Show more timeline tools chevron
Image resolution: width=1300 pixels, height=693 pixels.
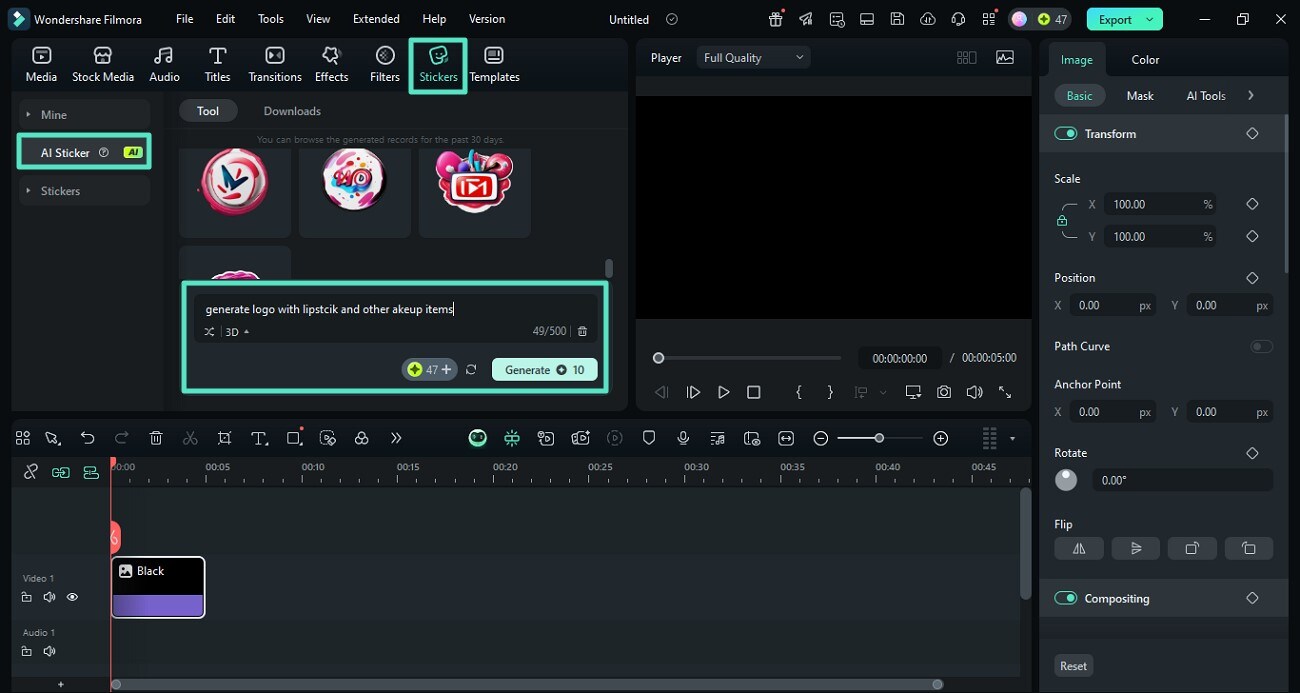pos(396,438)
